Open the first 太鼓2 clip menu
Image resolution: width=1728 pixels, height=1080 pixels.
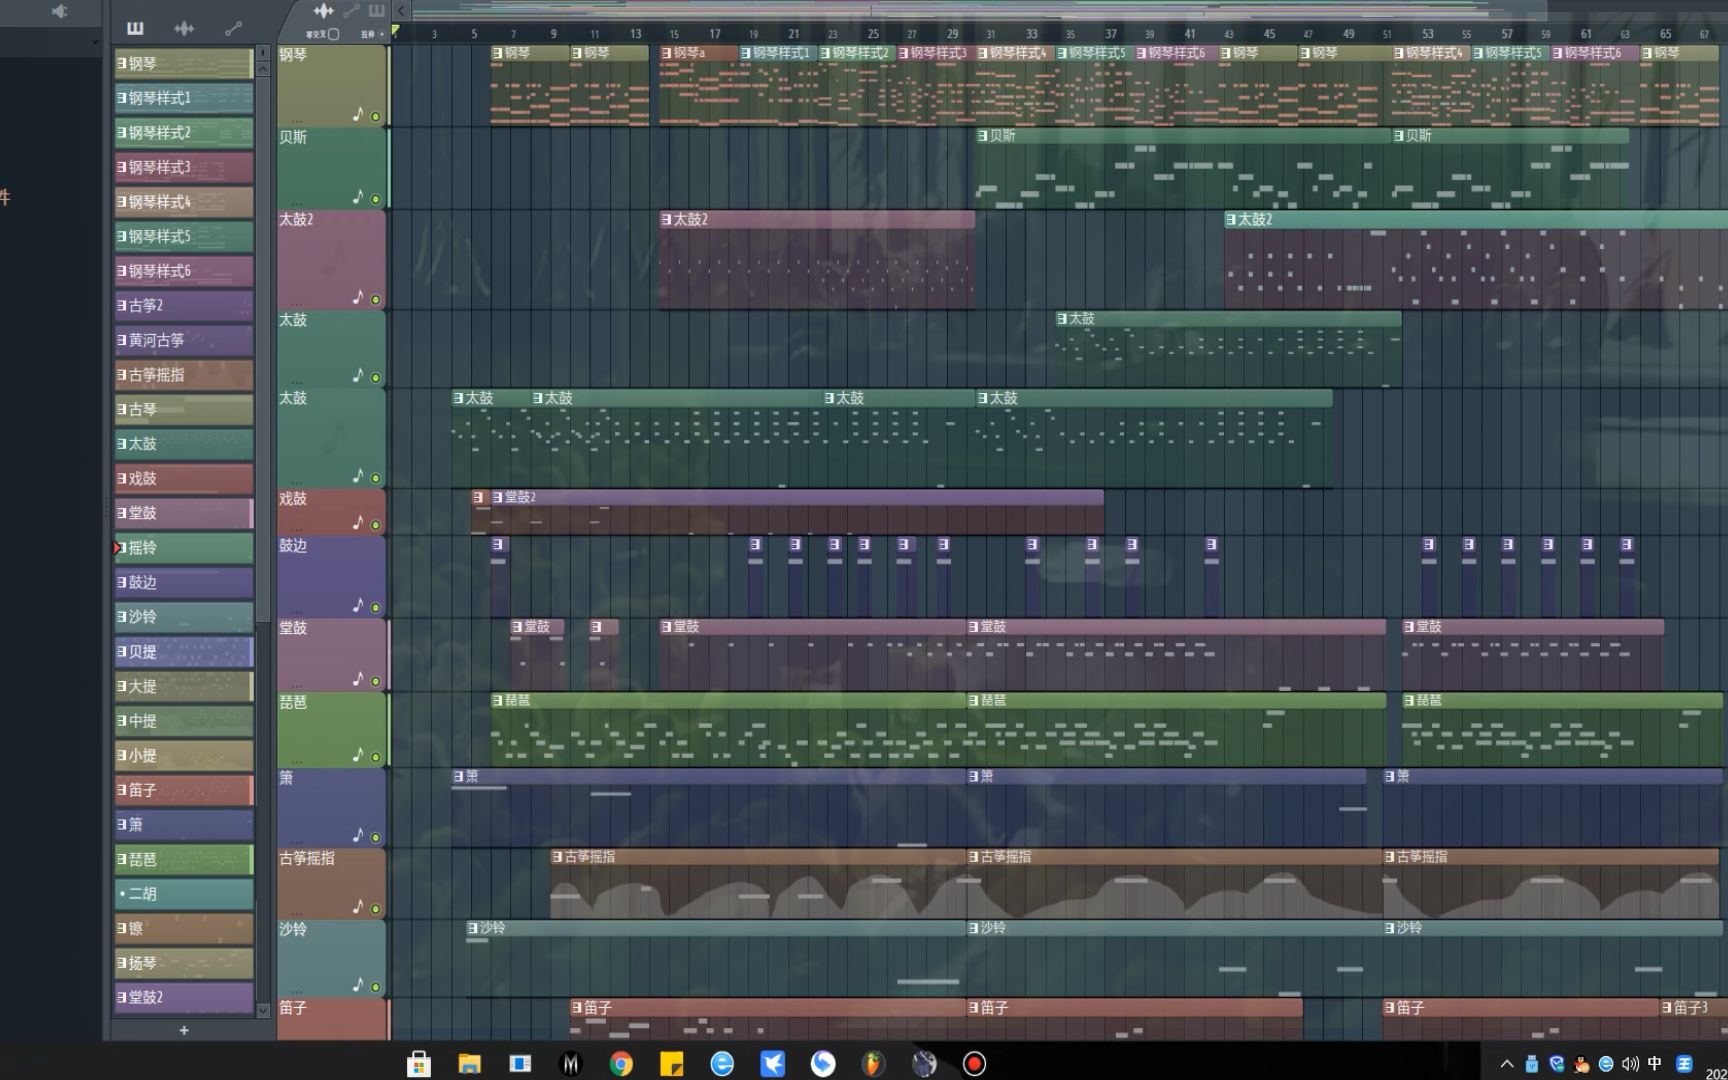click(x=667, y=219)
